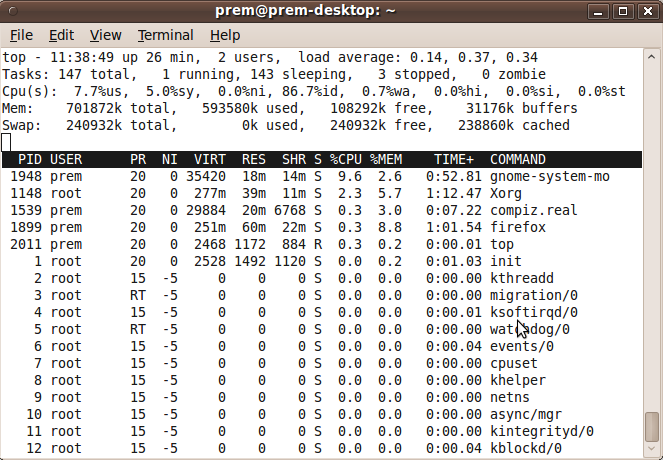Open the Help menu
Viewport: 663px width, 460px height.
click(225, 35)
